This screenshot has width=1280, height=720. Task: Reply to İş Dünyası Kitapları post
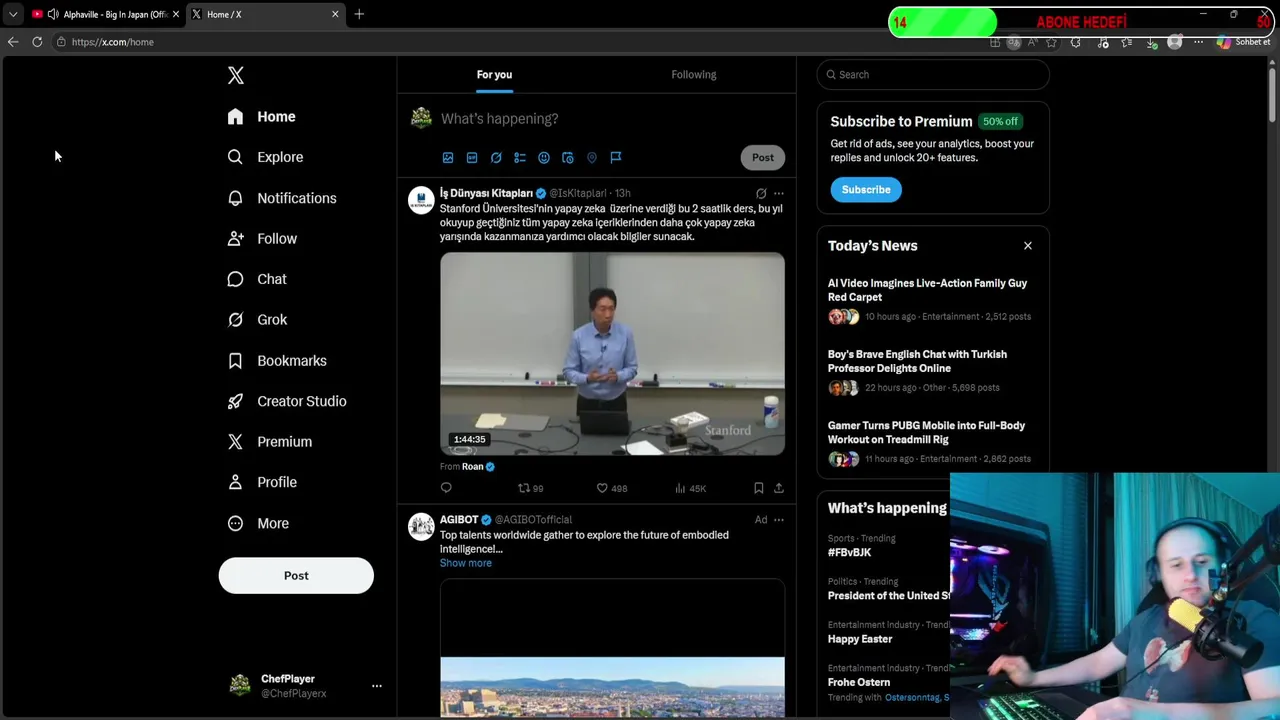point(446,488)
